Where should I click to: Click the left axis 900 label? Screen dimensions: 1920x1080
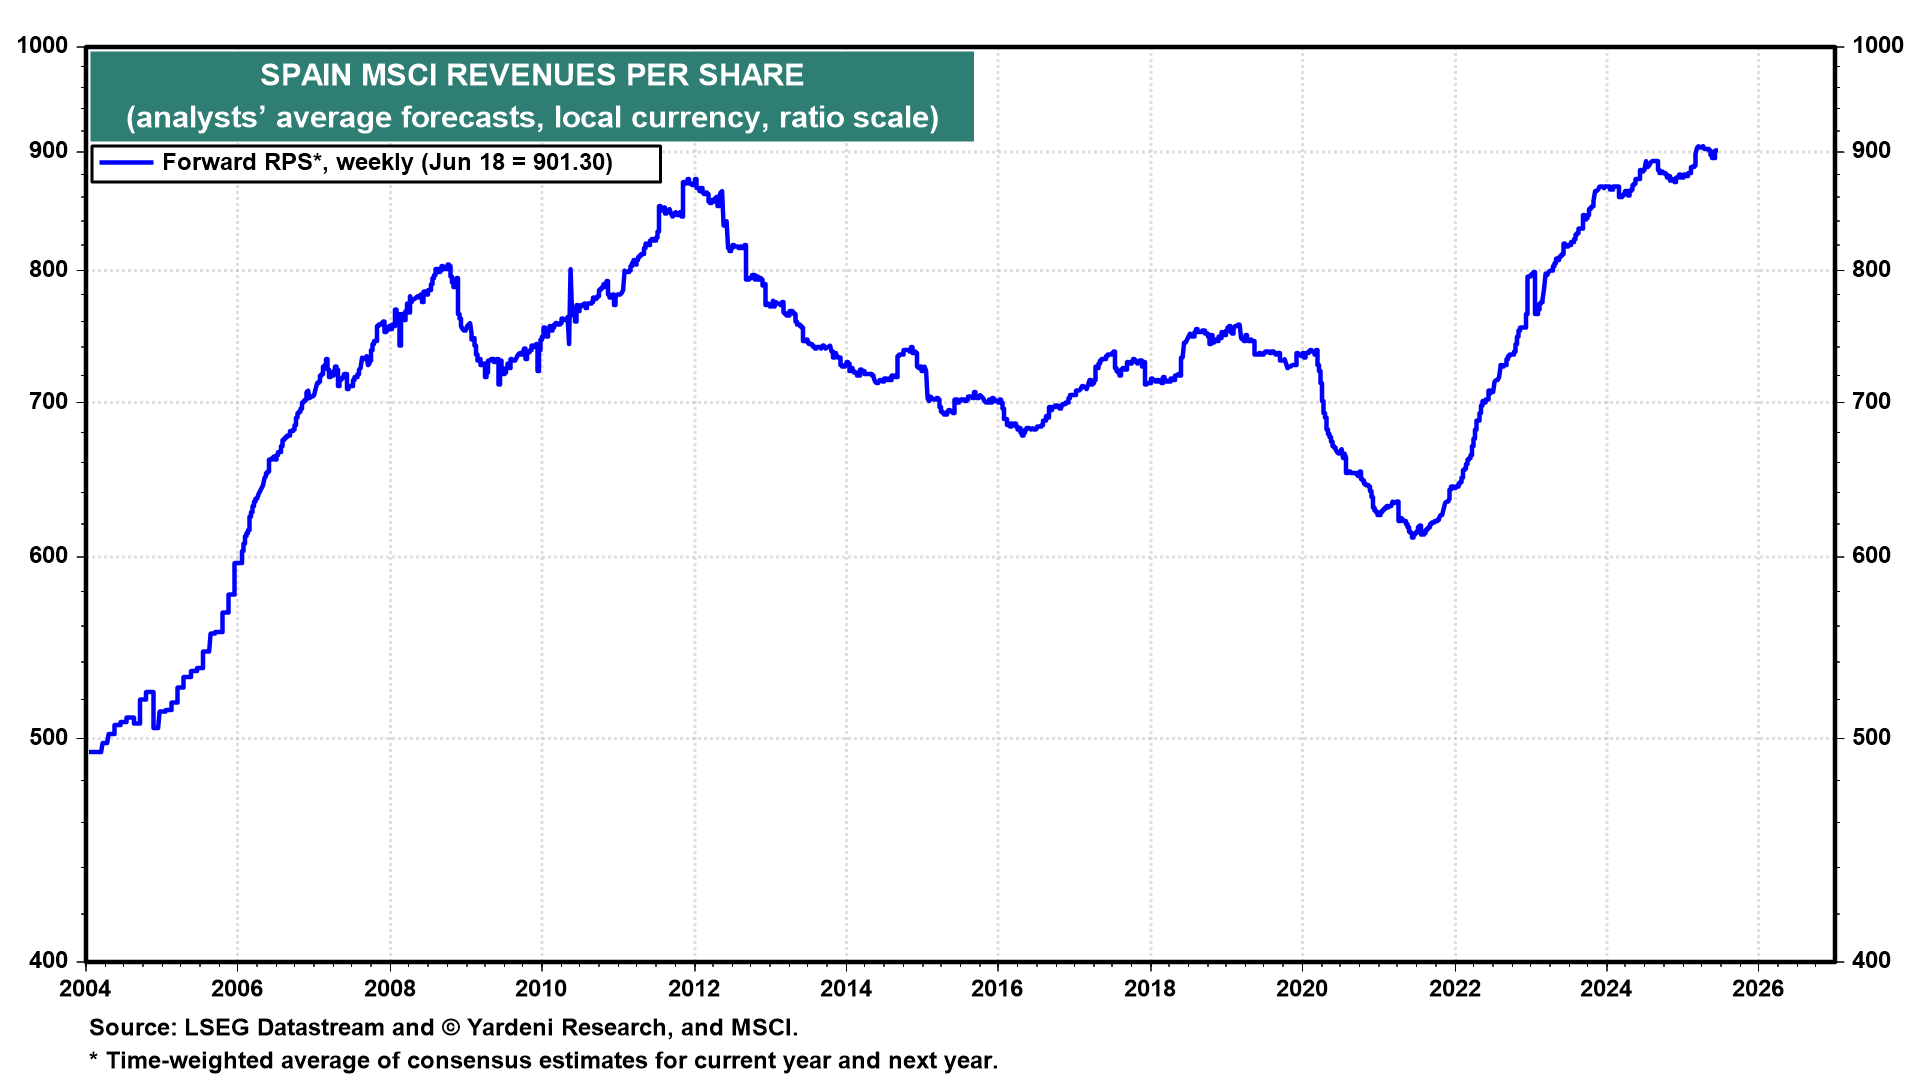coord(49,151)
